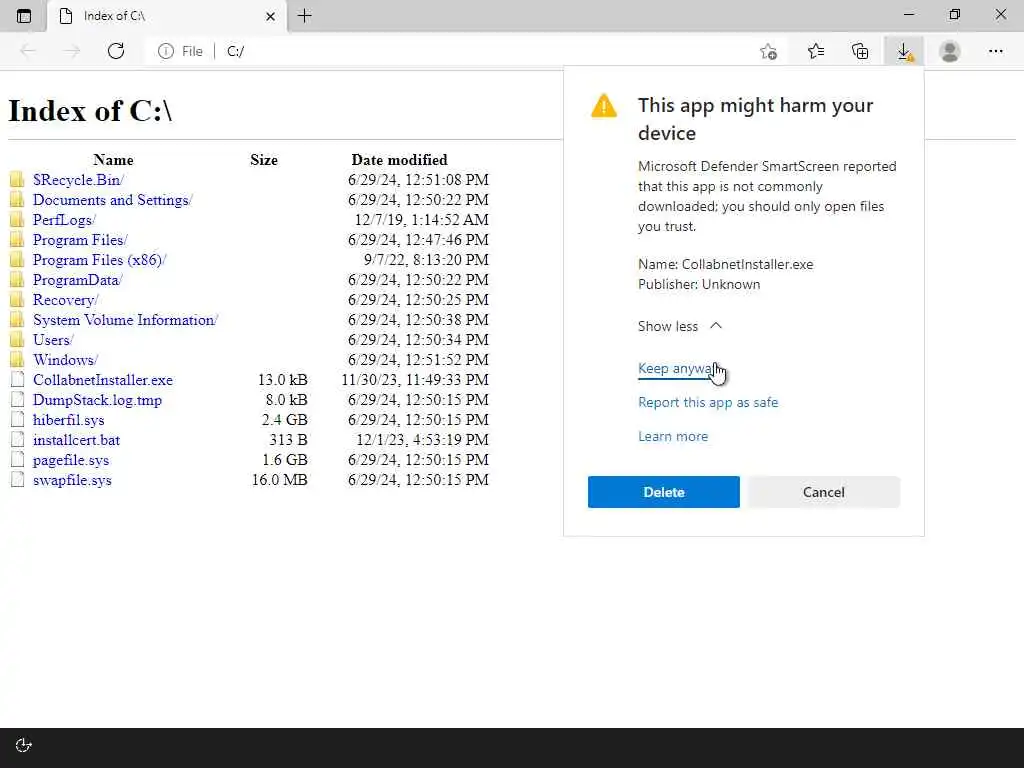Click file icon beside swapfile.sys
Image resolution: width=1024 pixels, height=768 pixels.
(17, 479)
